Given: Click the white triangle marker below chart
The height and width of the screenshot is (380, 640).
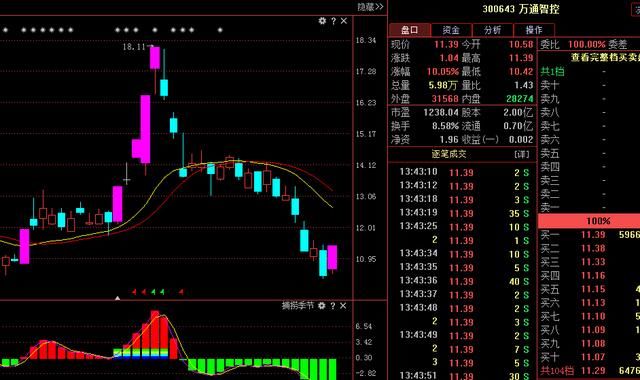Looking at the screenshot, I should (x=118, y=298).
